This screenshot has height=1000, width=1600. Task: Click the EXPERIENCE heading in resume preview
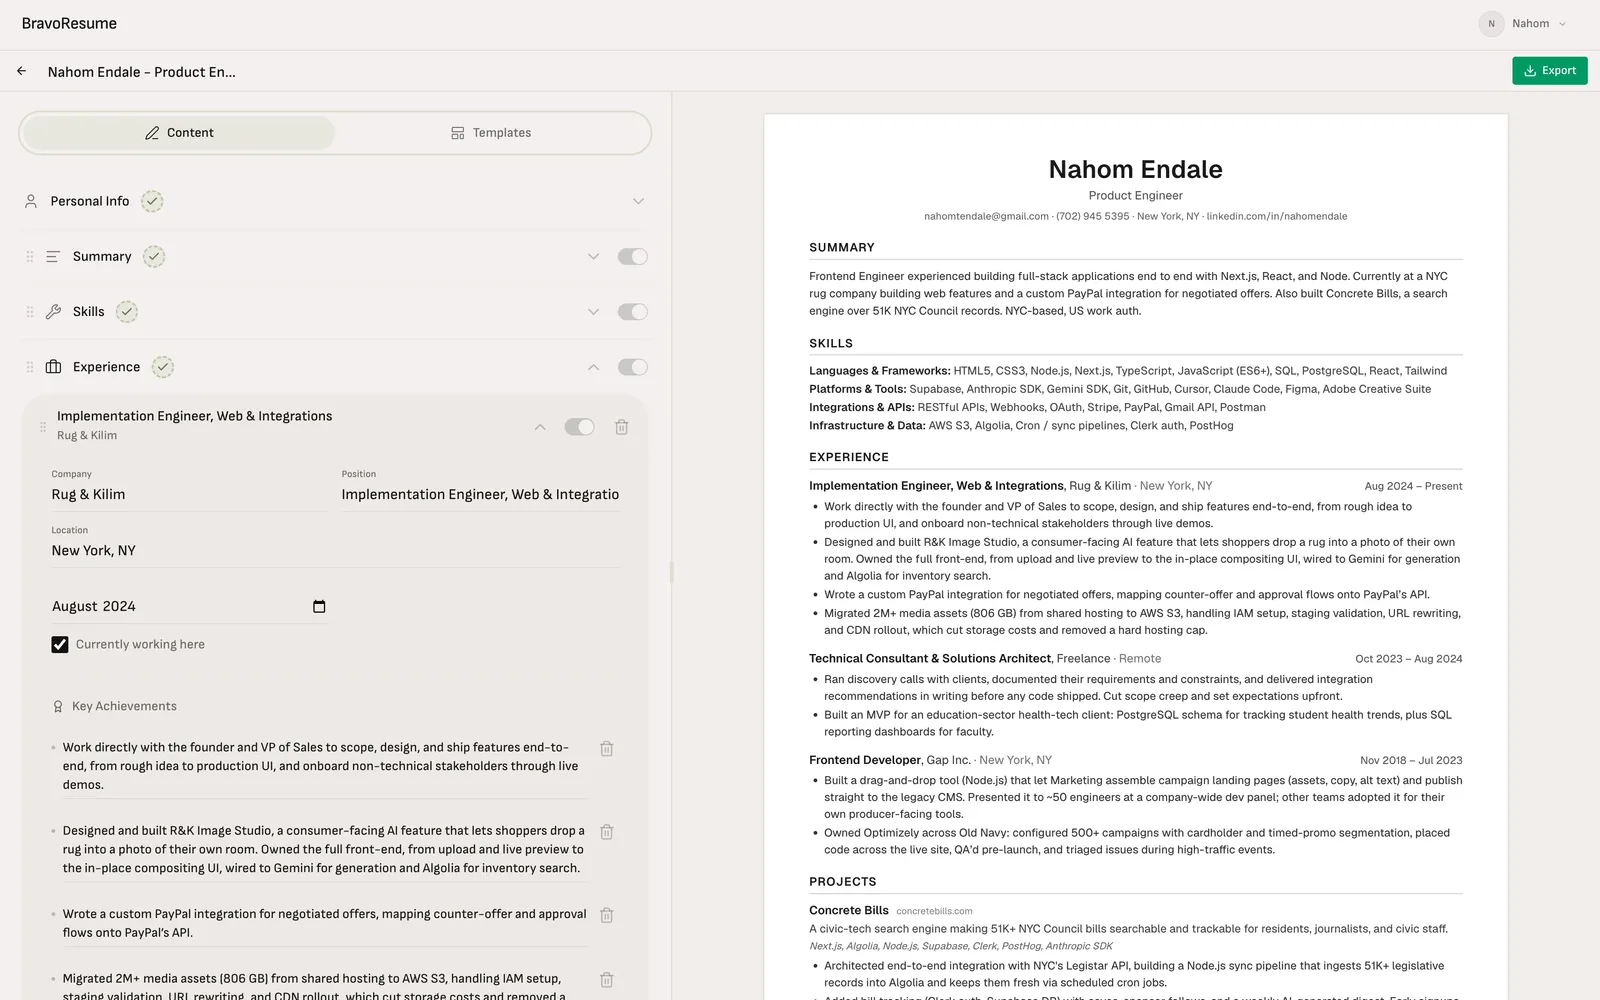[x=849, y=457]
